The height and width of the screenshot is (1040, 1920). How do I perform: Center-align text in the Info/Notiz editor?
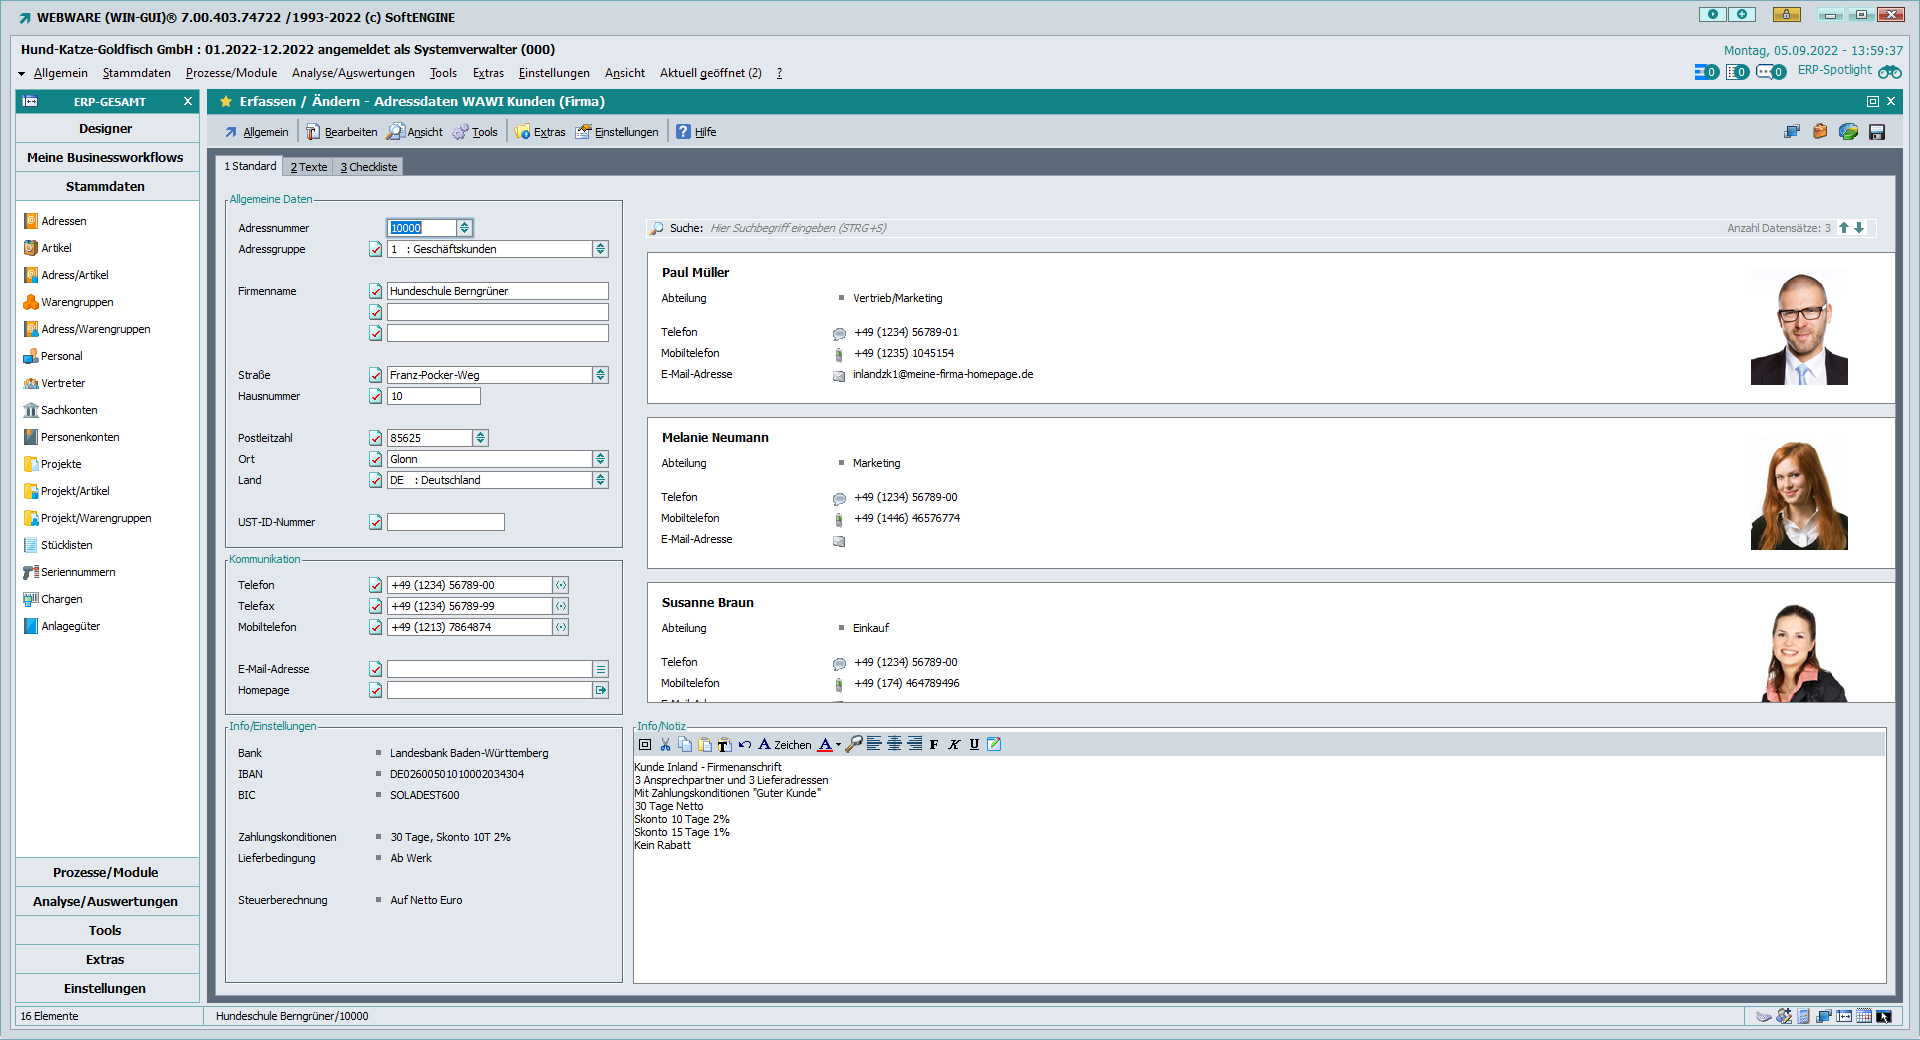[x=894, y=744]
